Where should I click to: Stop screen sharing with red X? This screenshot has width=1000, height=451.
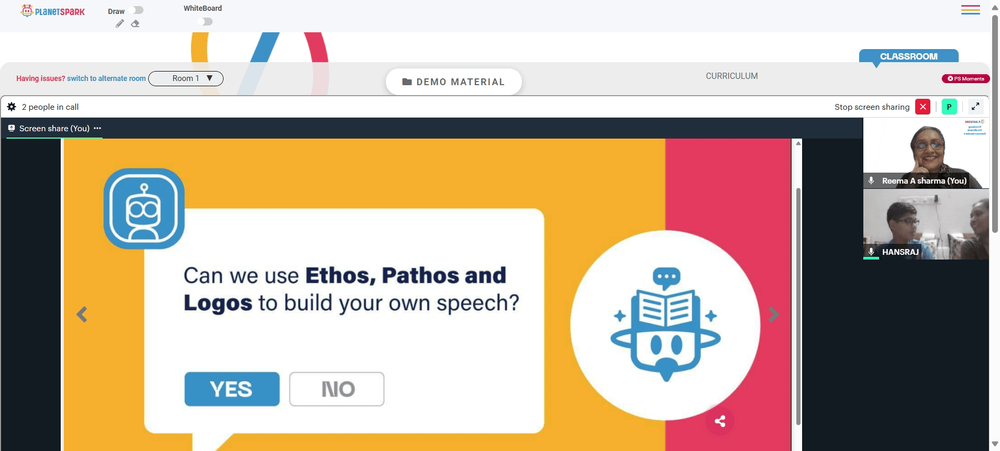pos(922,107)
